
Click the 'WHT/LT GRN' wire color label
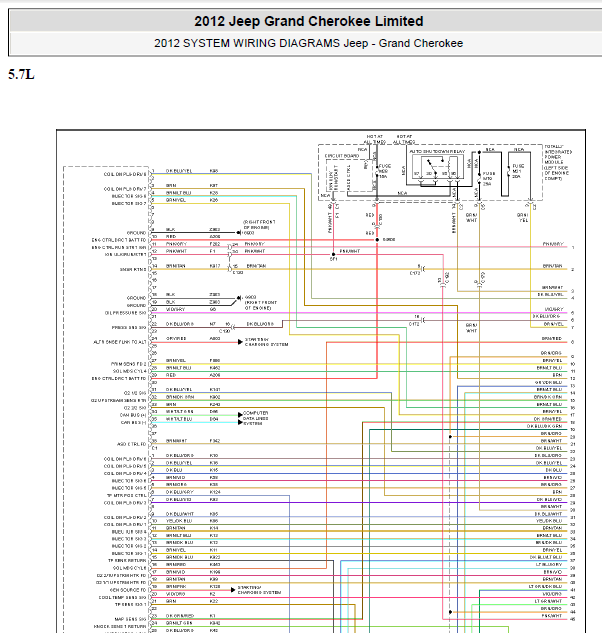(180, 411)
